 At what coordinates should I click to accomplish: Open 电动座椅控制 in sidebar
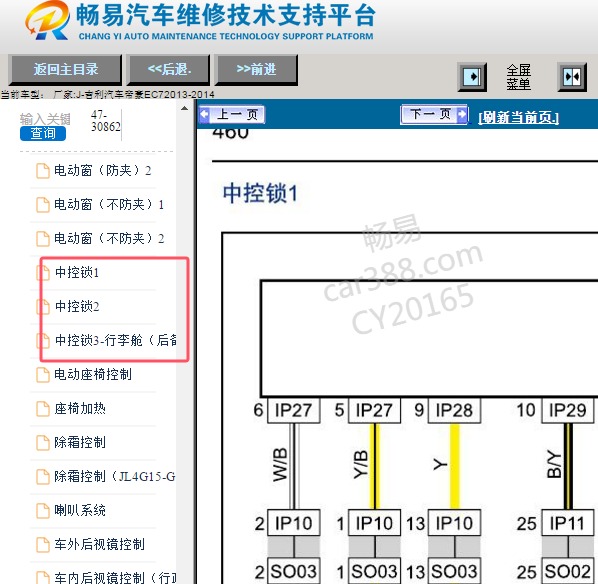[x=93, y=375]
